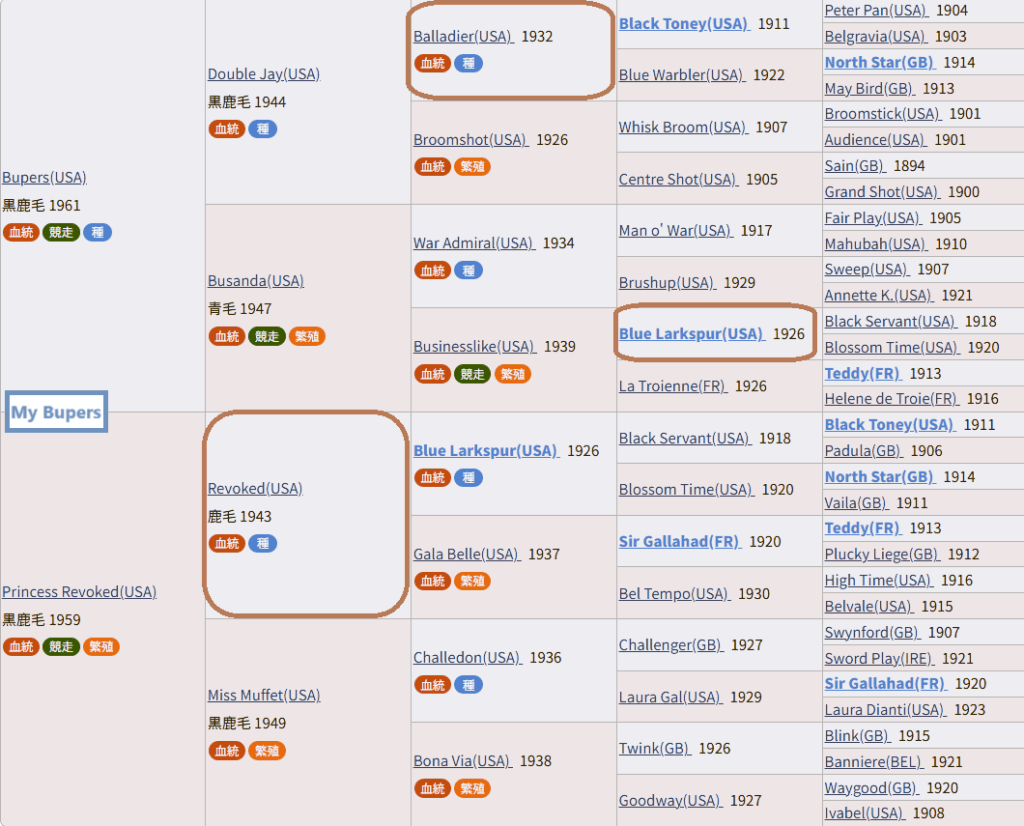Click the 繁殖 badge under Busanda(USA)
Screen dimensions: 1024x826
click(306, 336)
